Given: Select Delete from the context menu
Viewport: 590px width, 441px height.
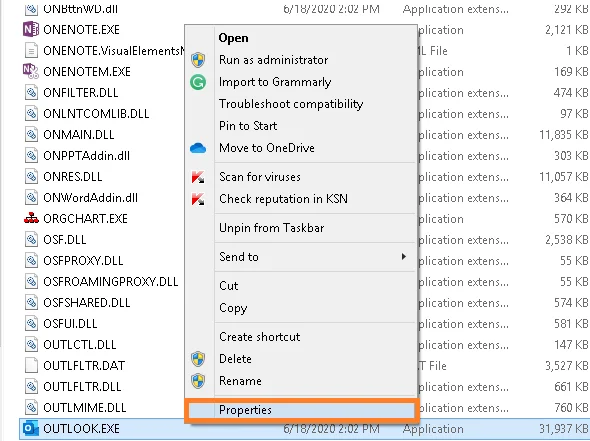Looking at the screenshot, I should click(300, 359).
